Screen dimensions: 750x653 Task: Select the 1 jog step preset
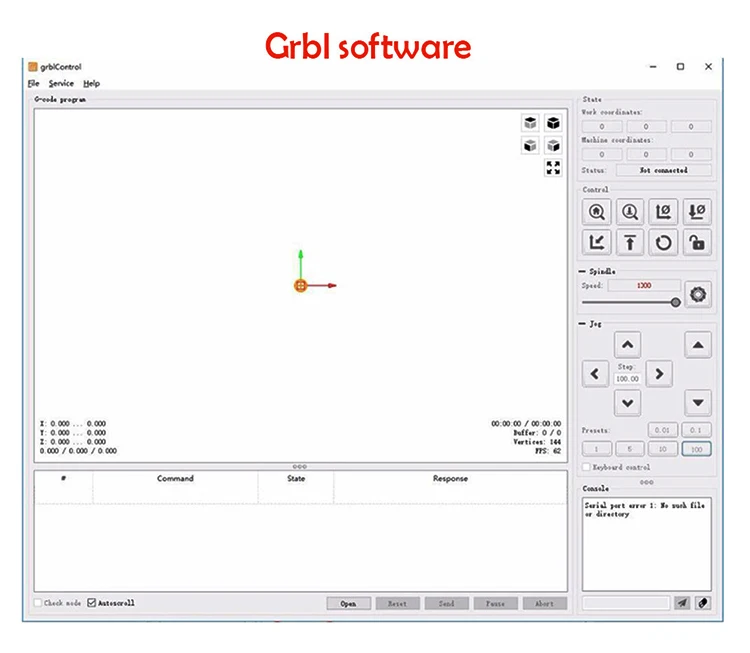point(596,449)
